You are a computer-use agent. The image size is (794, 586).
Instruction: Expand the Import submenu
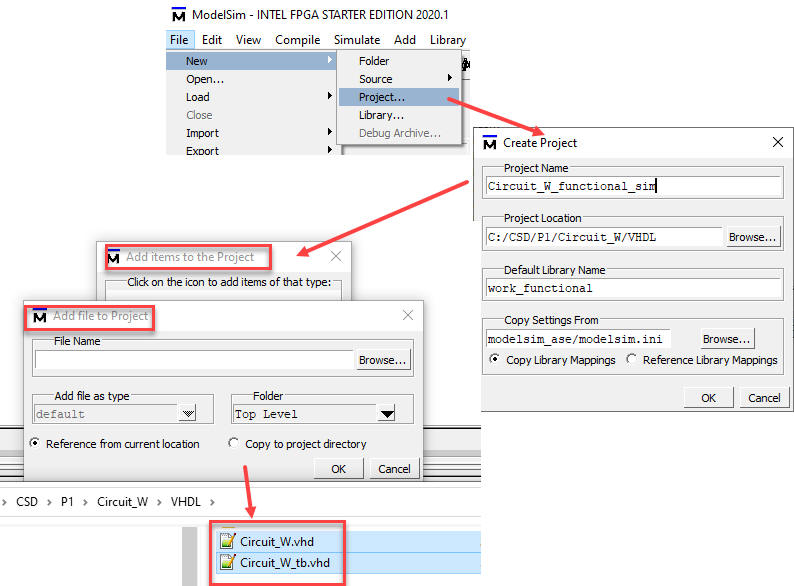251,133
